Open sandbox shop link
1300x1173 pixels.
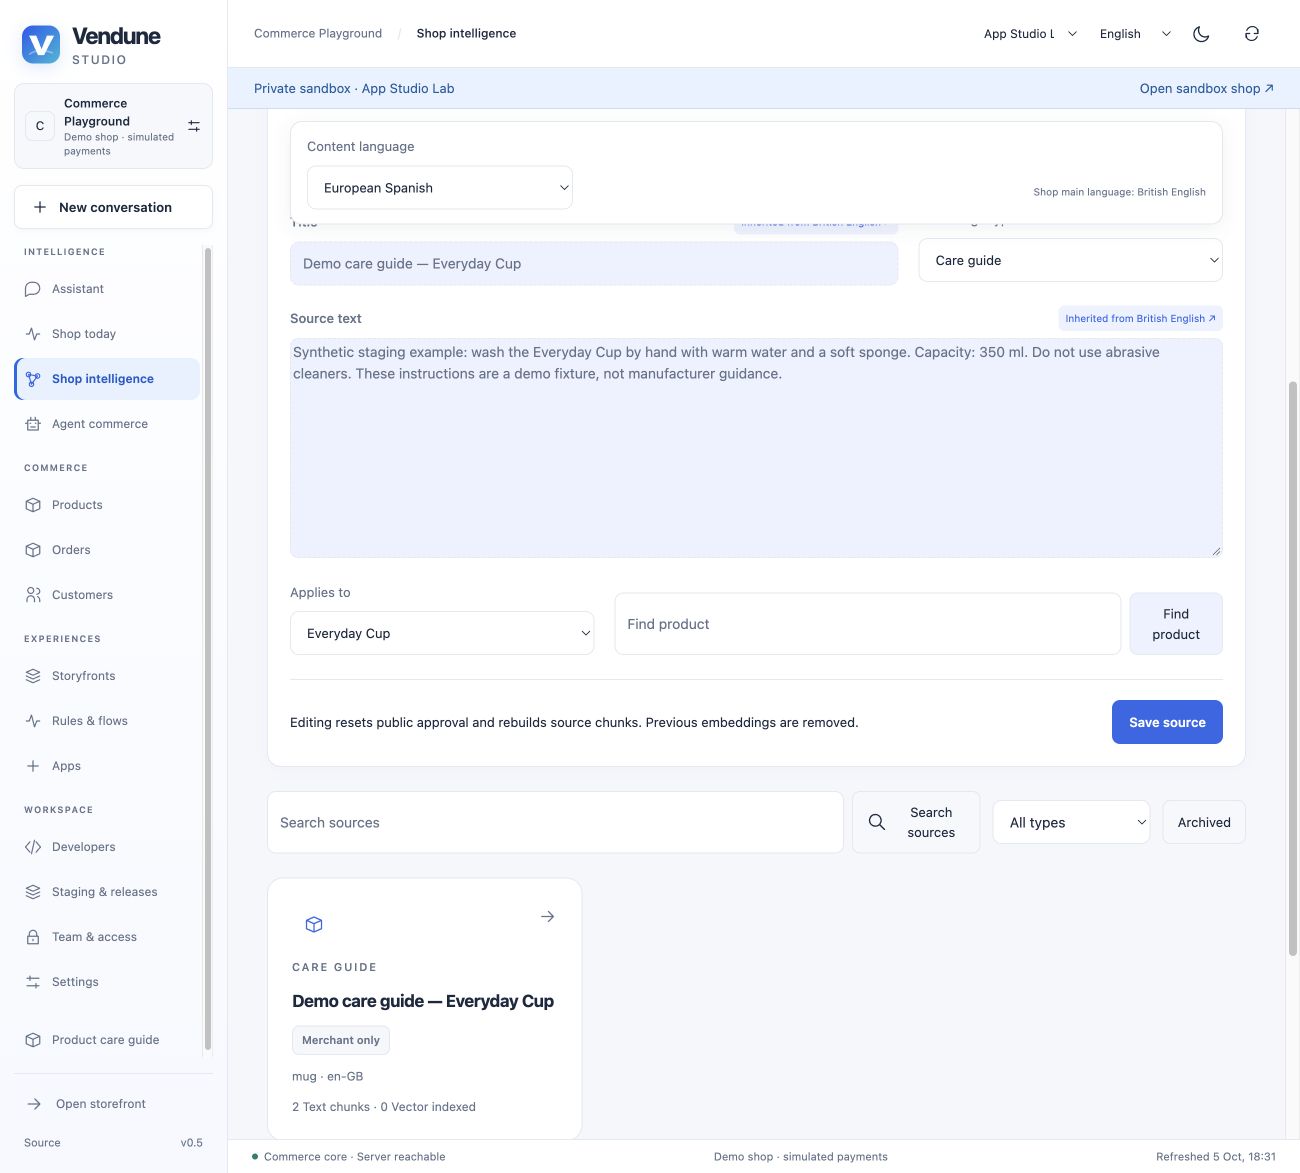[1206, 88]
